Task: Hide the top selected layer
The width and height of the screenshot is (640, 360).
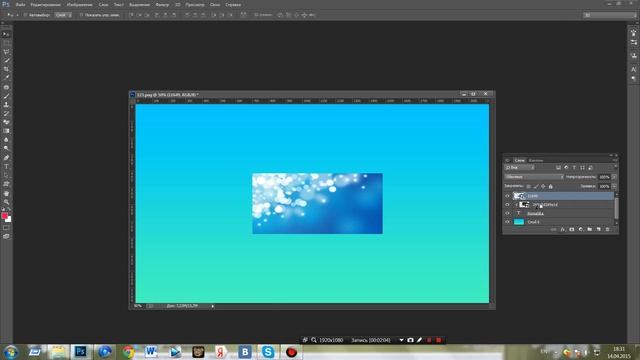Action: [507, 196]
